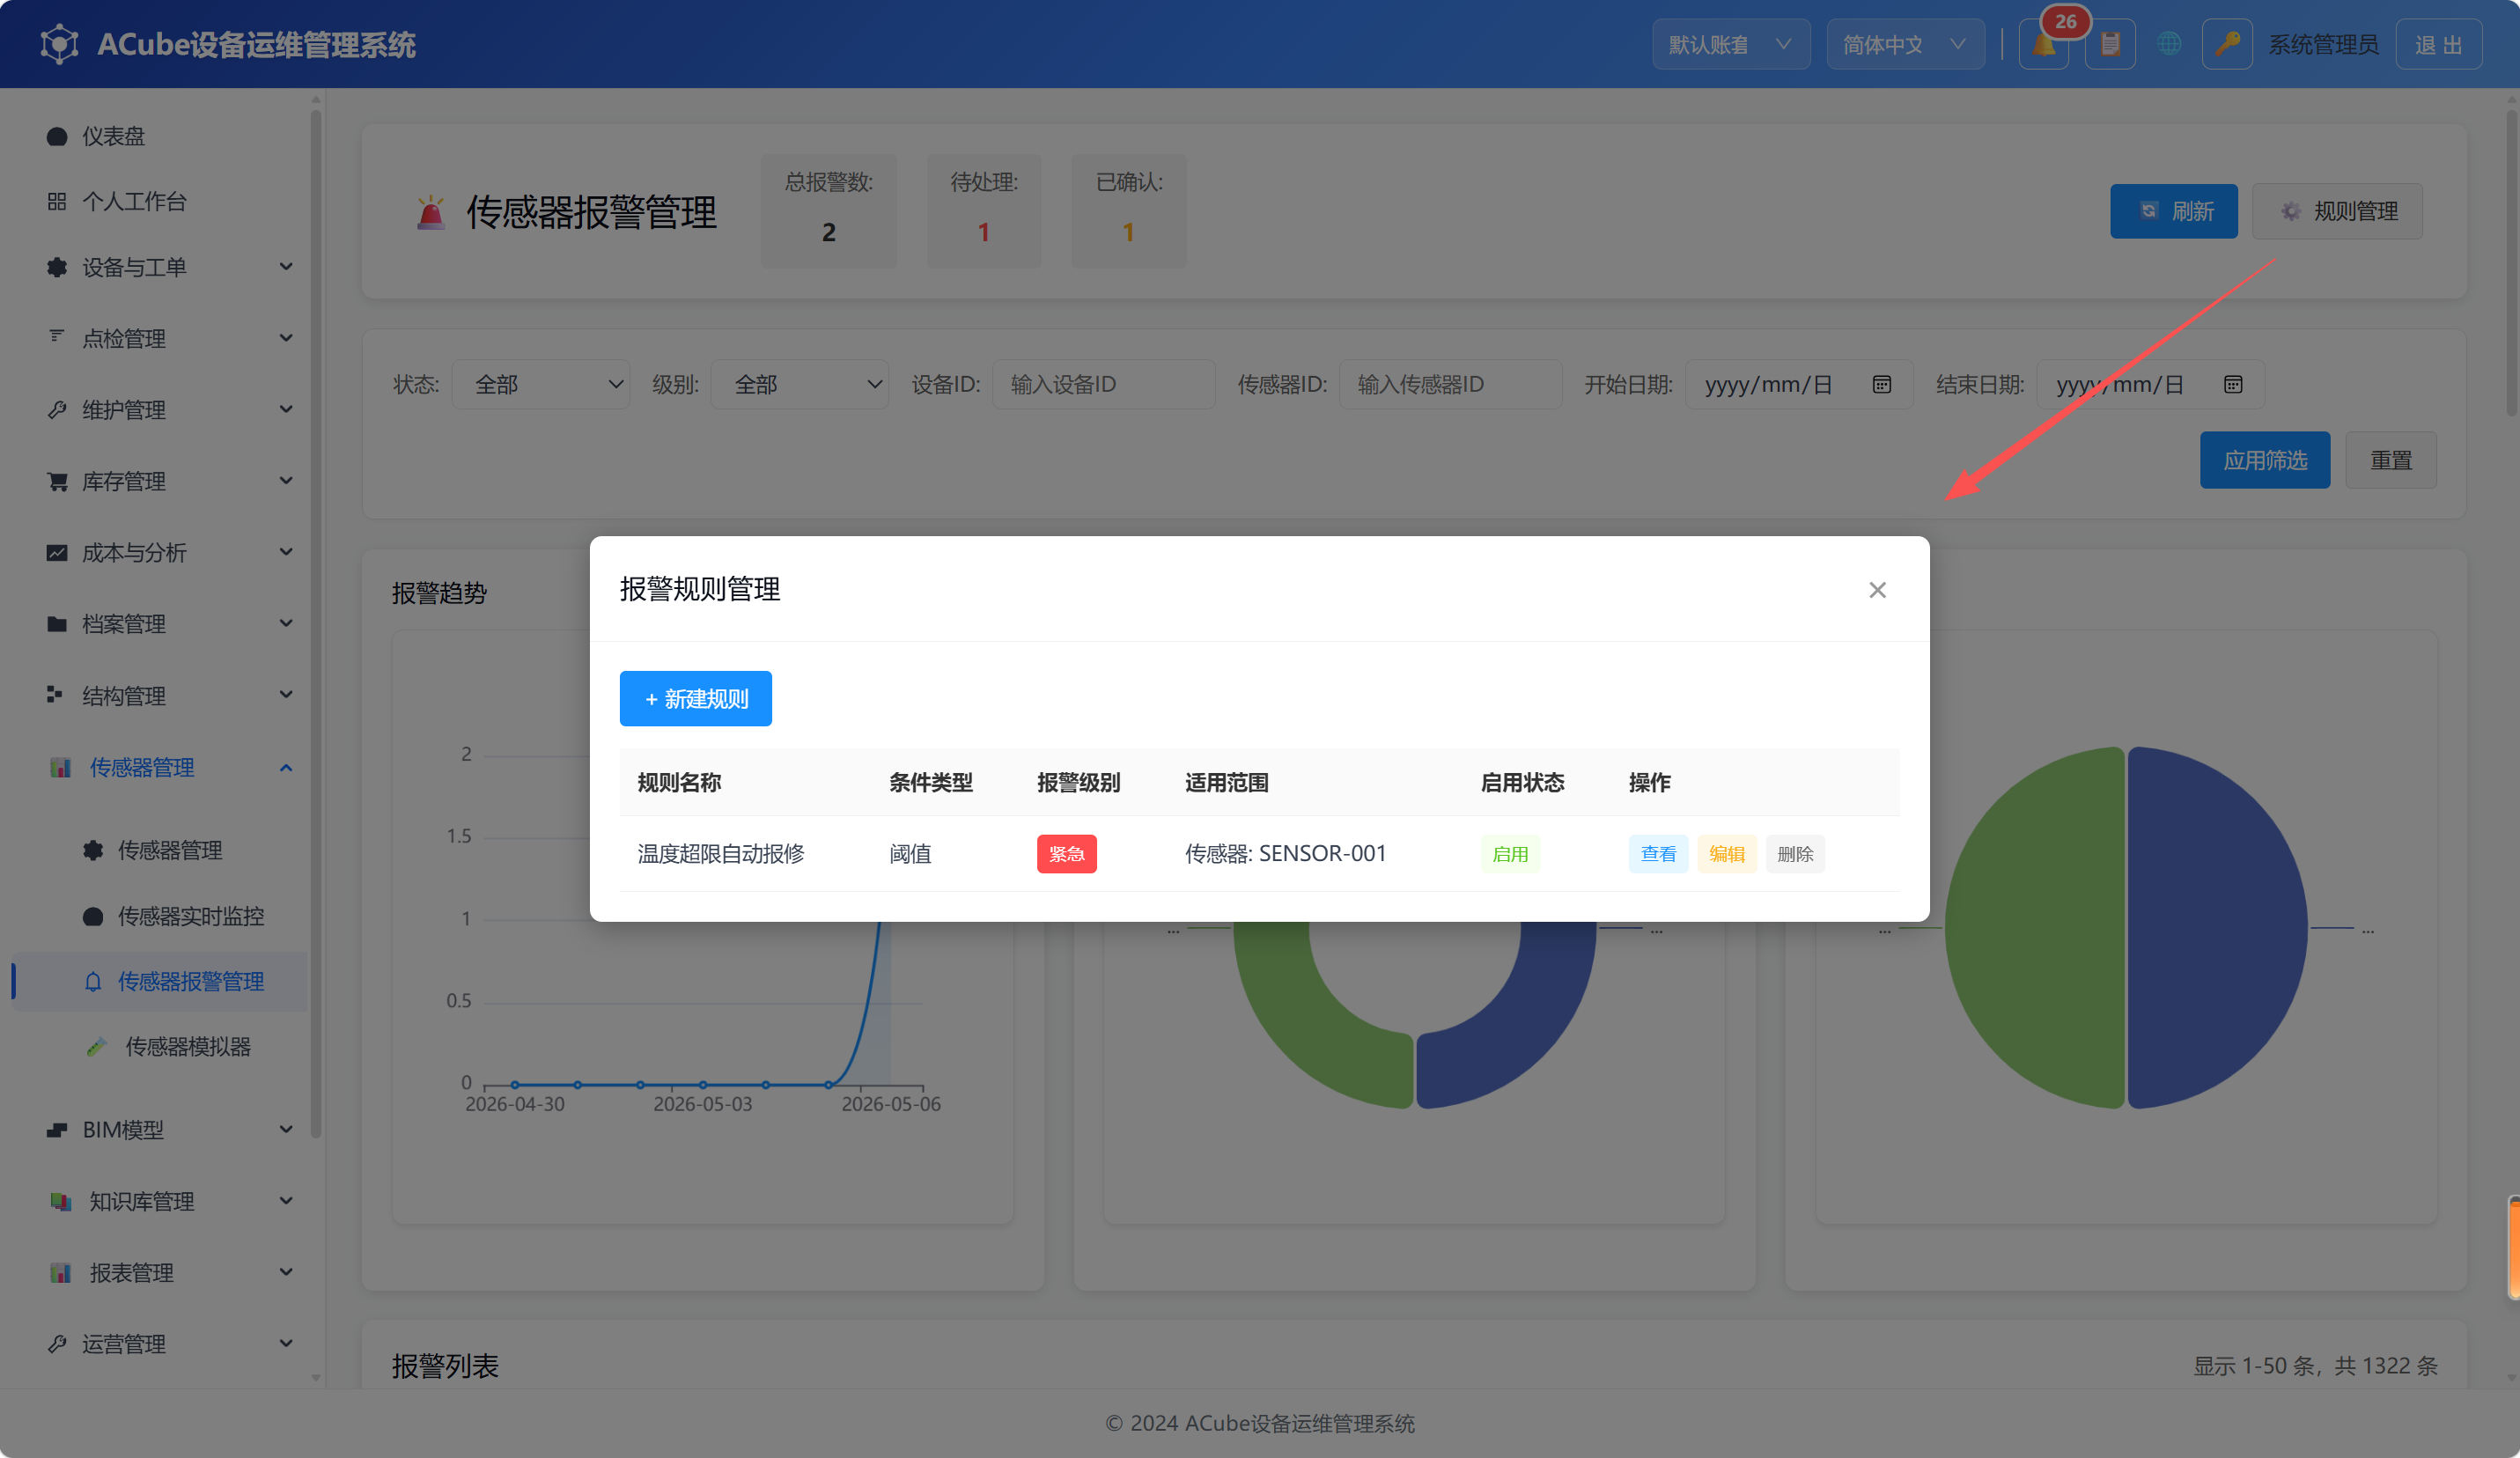Screen dimensions: 2520x1458
Task: Open the 知识库管理 menu
Action: 170,1201
